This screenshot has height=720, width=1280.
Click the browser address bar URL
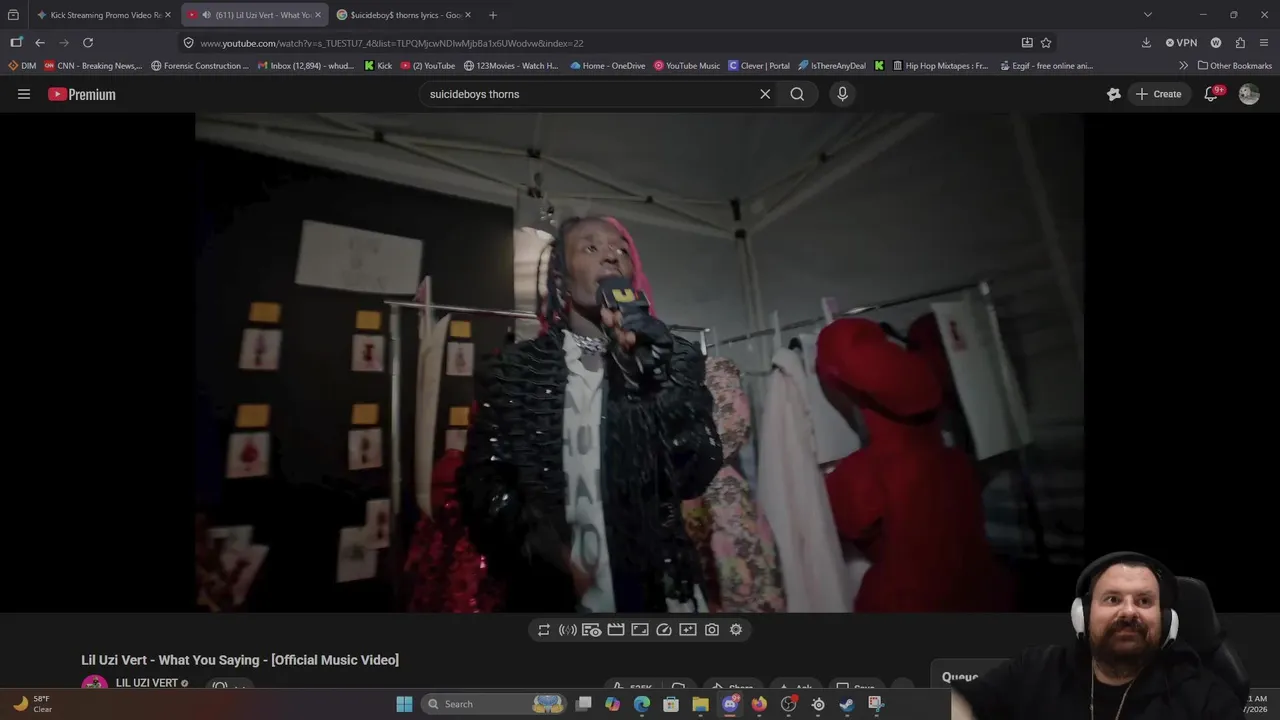click(x=391, y=43)
